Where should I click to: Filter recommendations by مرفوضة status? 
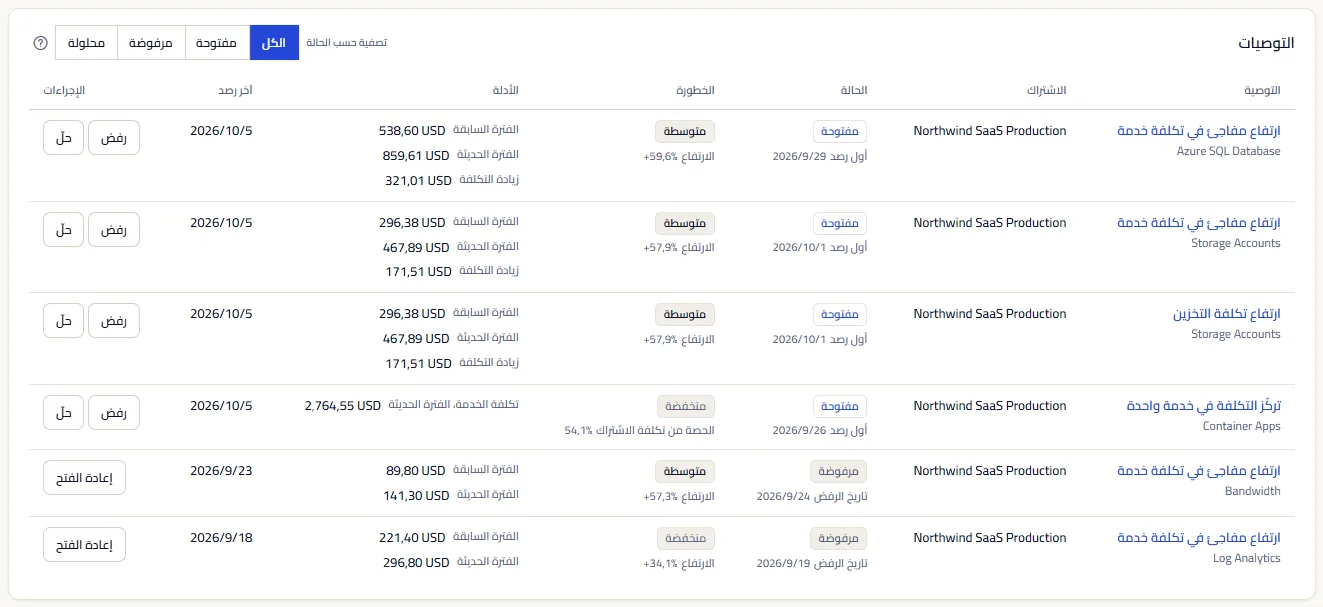coord(151,43)
